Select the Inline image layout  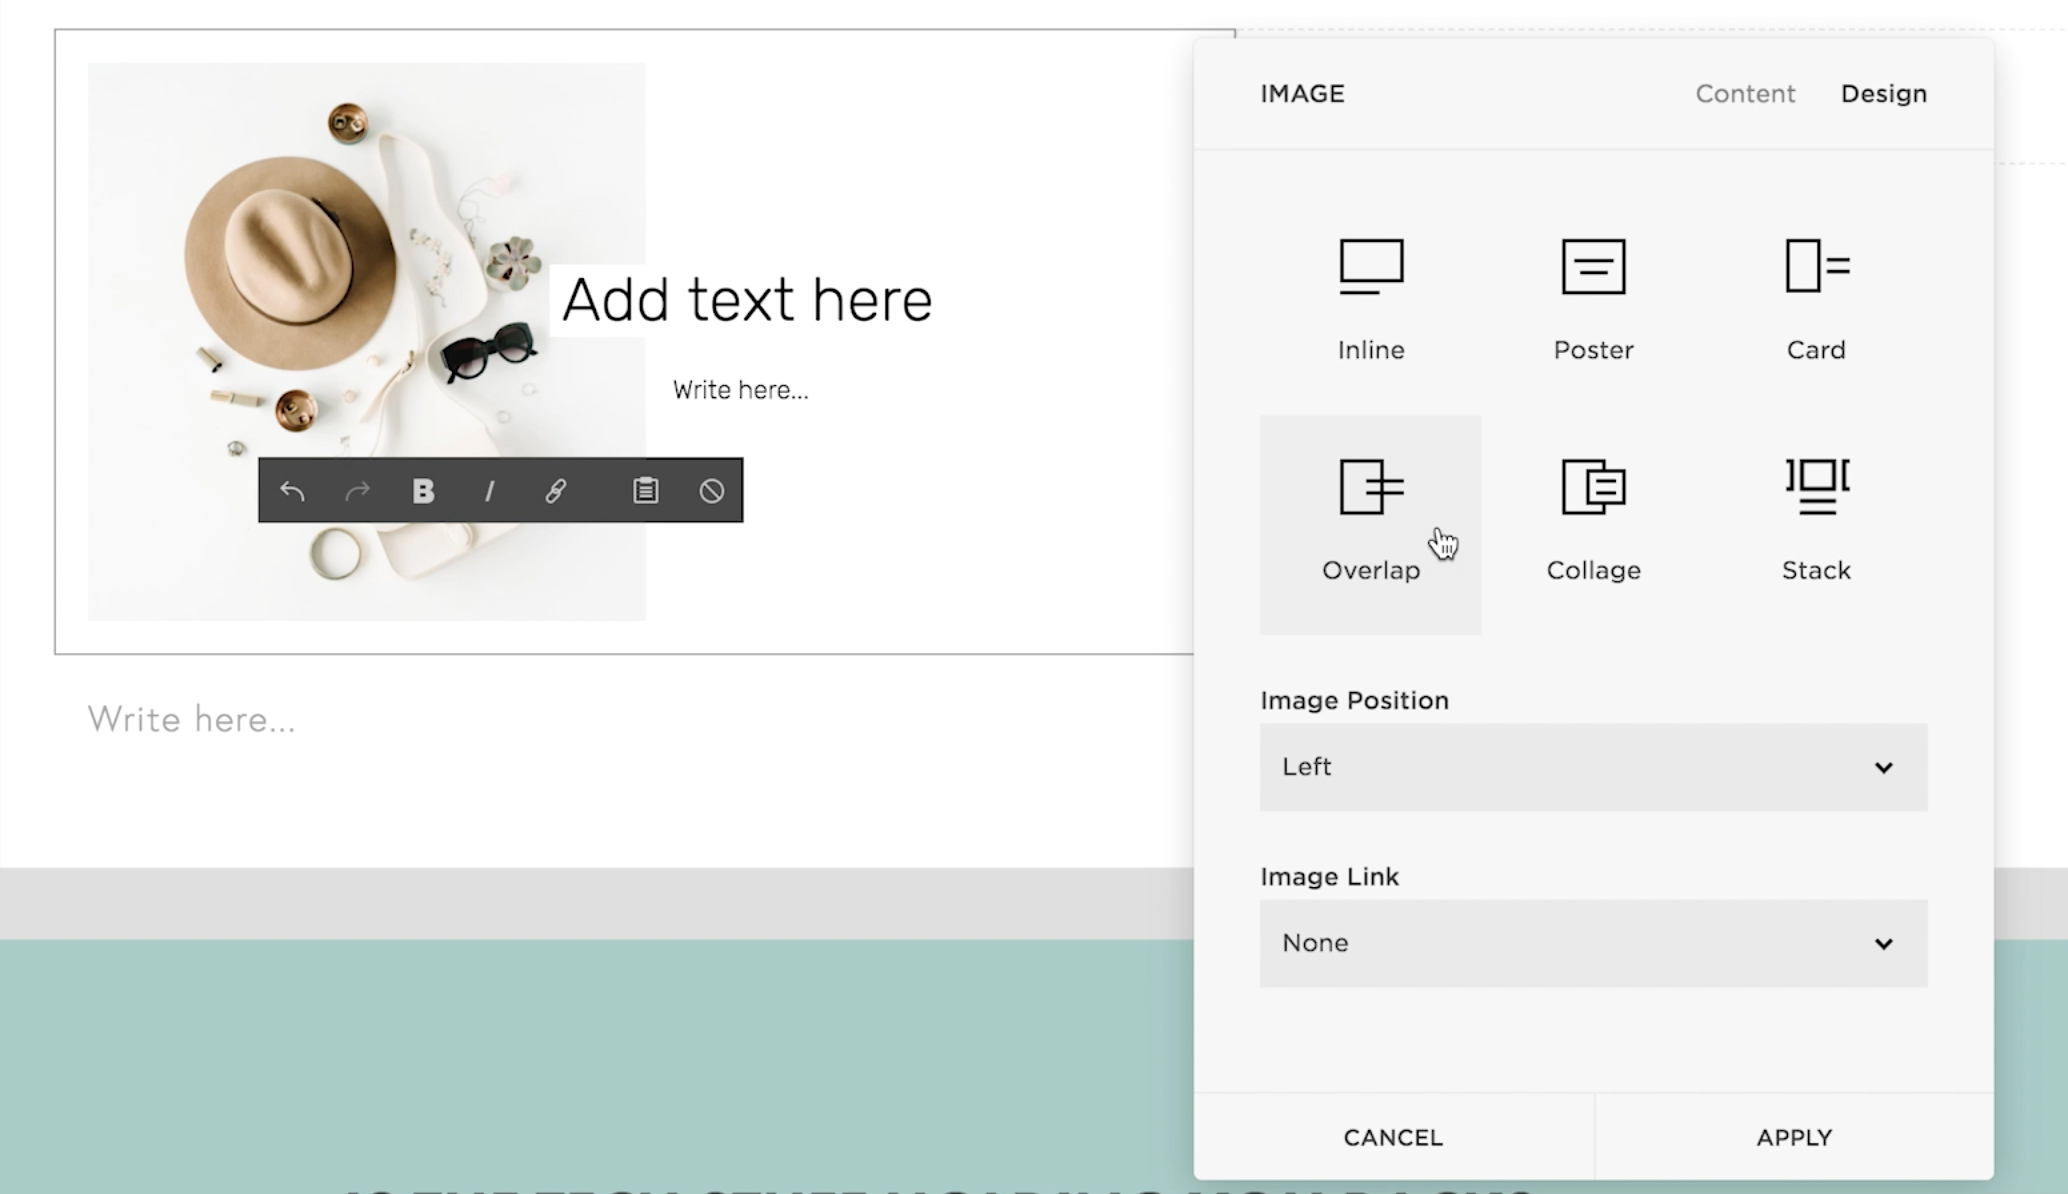pos(1370,295)
